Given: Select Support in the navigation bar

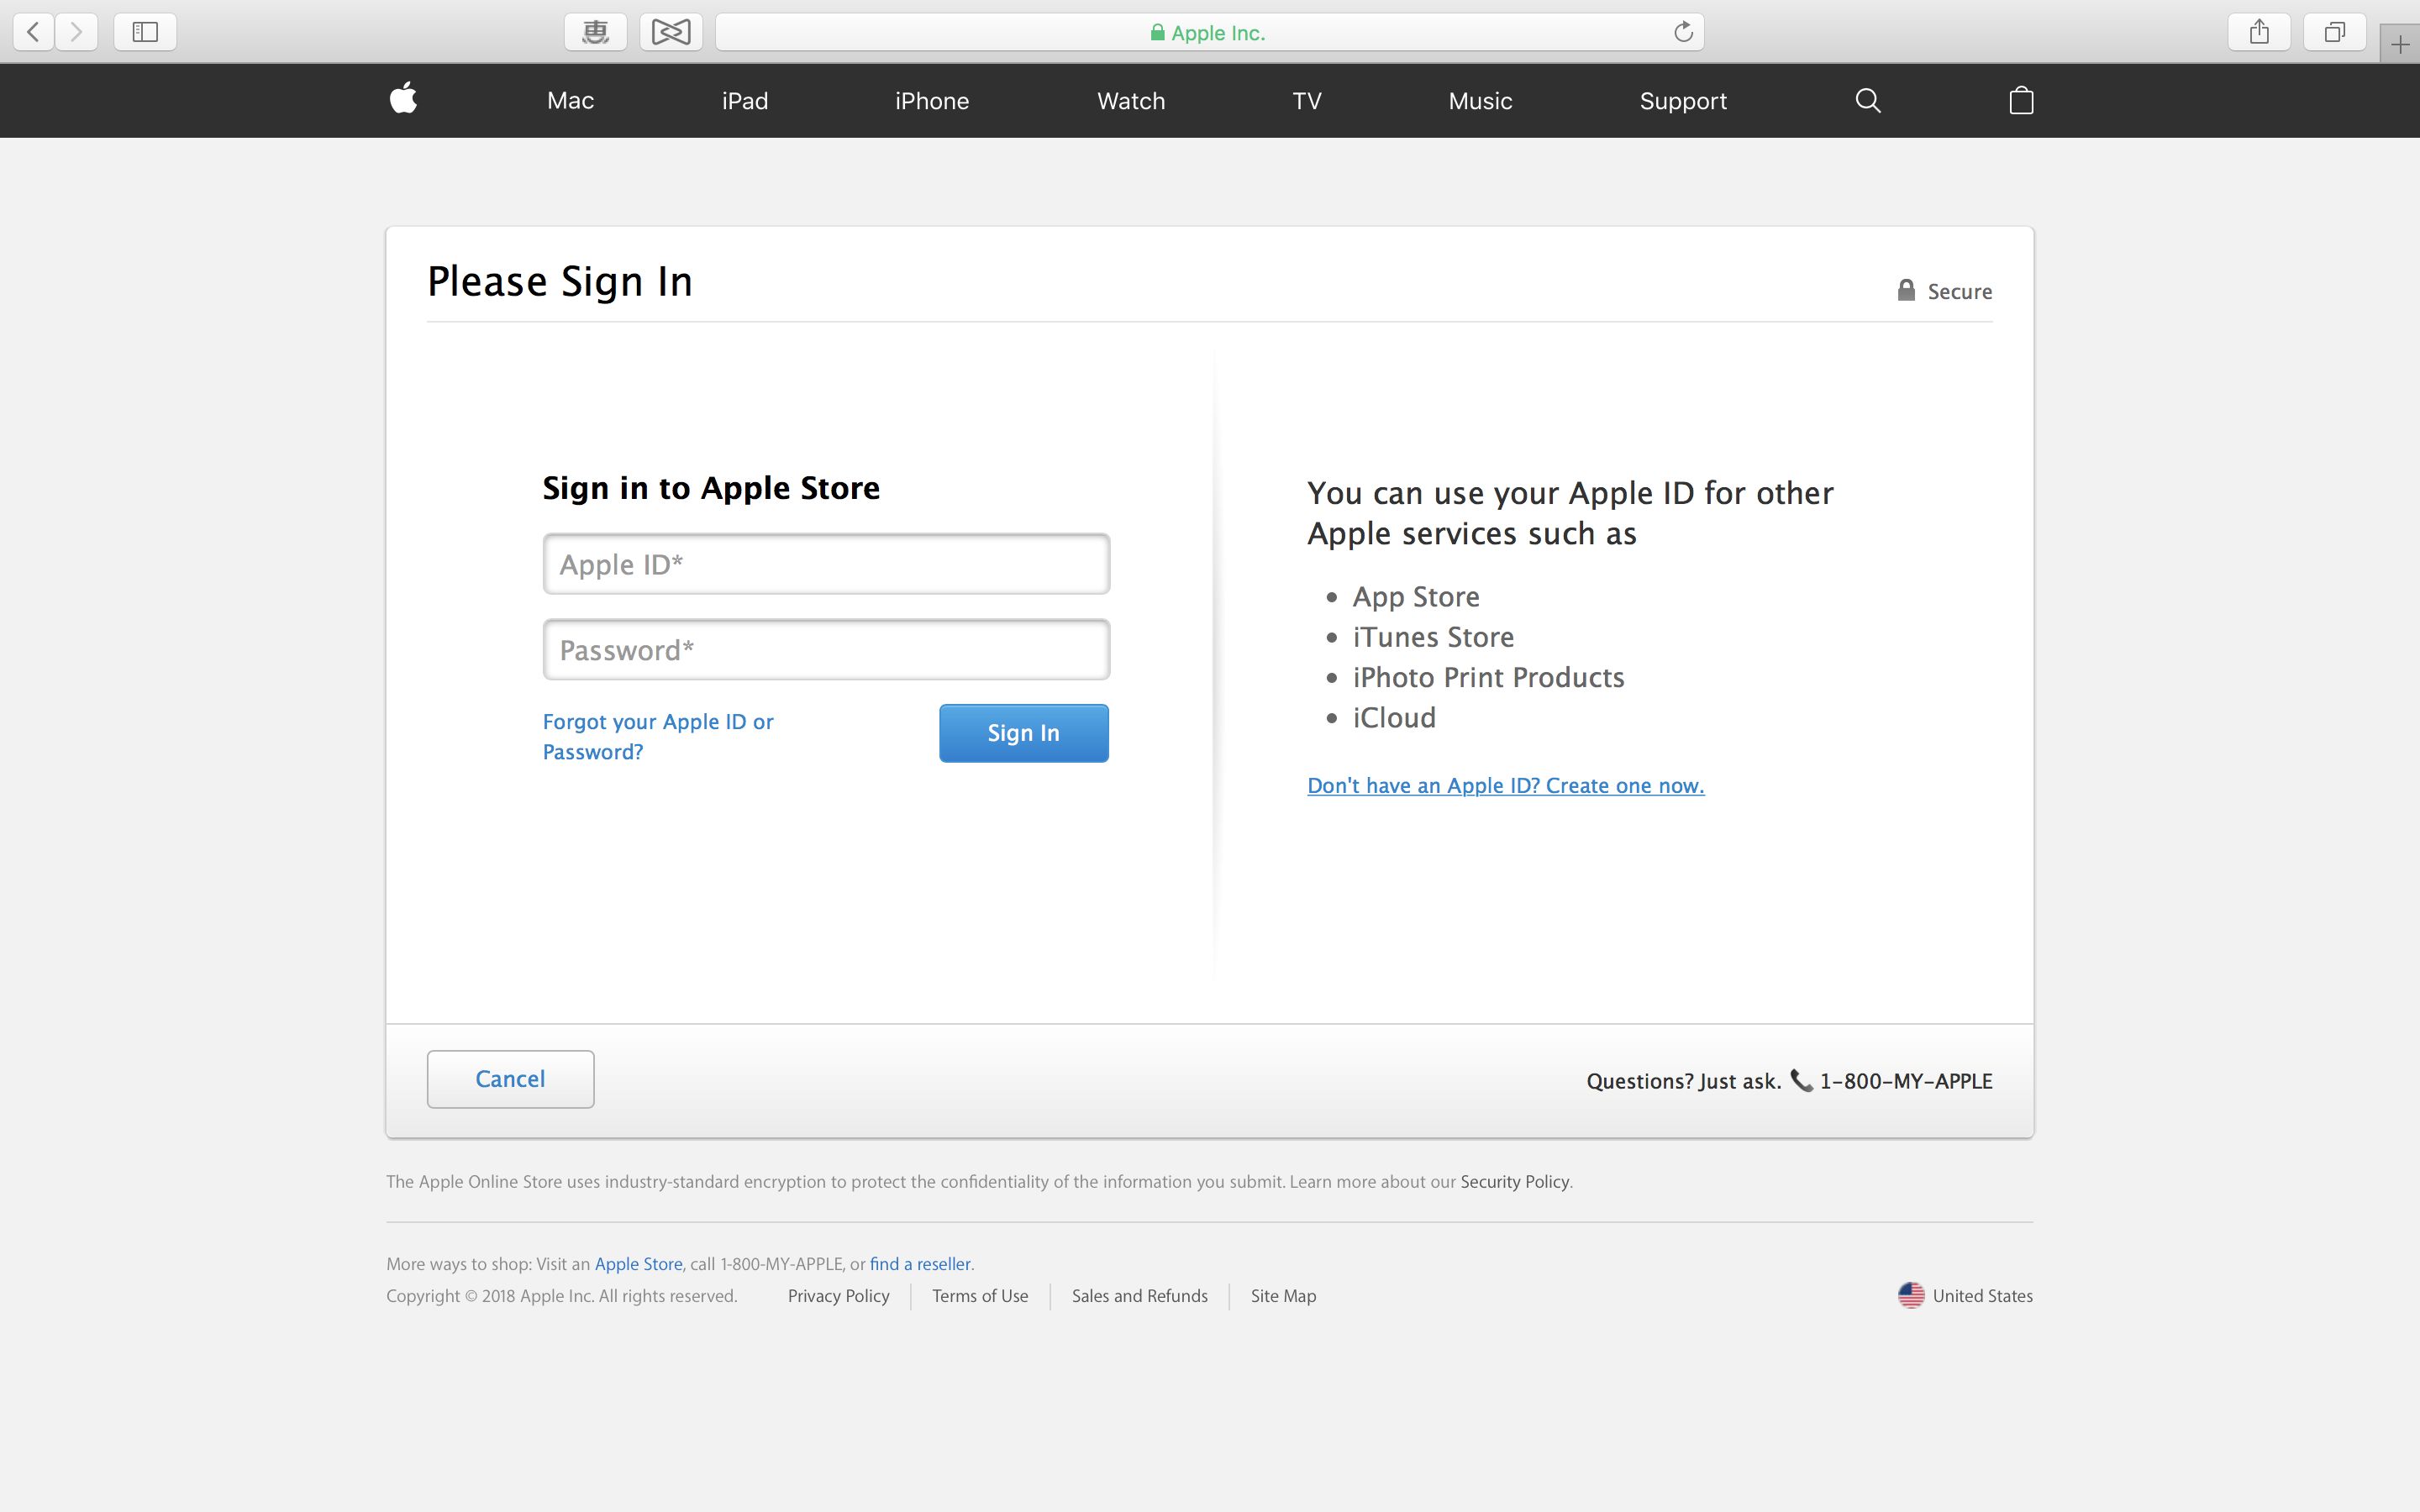Looking at the screenshot, I should point(1683,101).
